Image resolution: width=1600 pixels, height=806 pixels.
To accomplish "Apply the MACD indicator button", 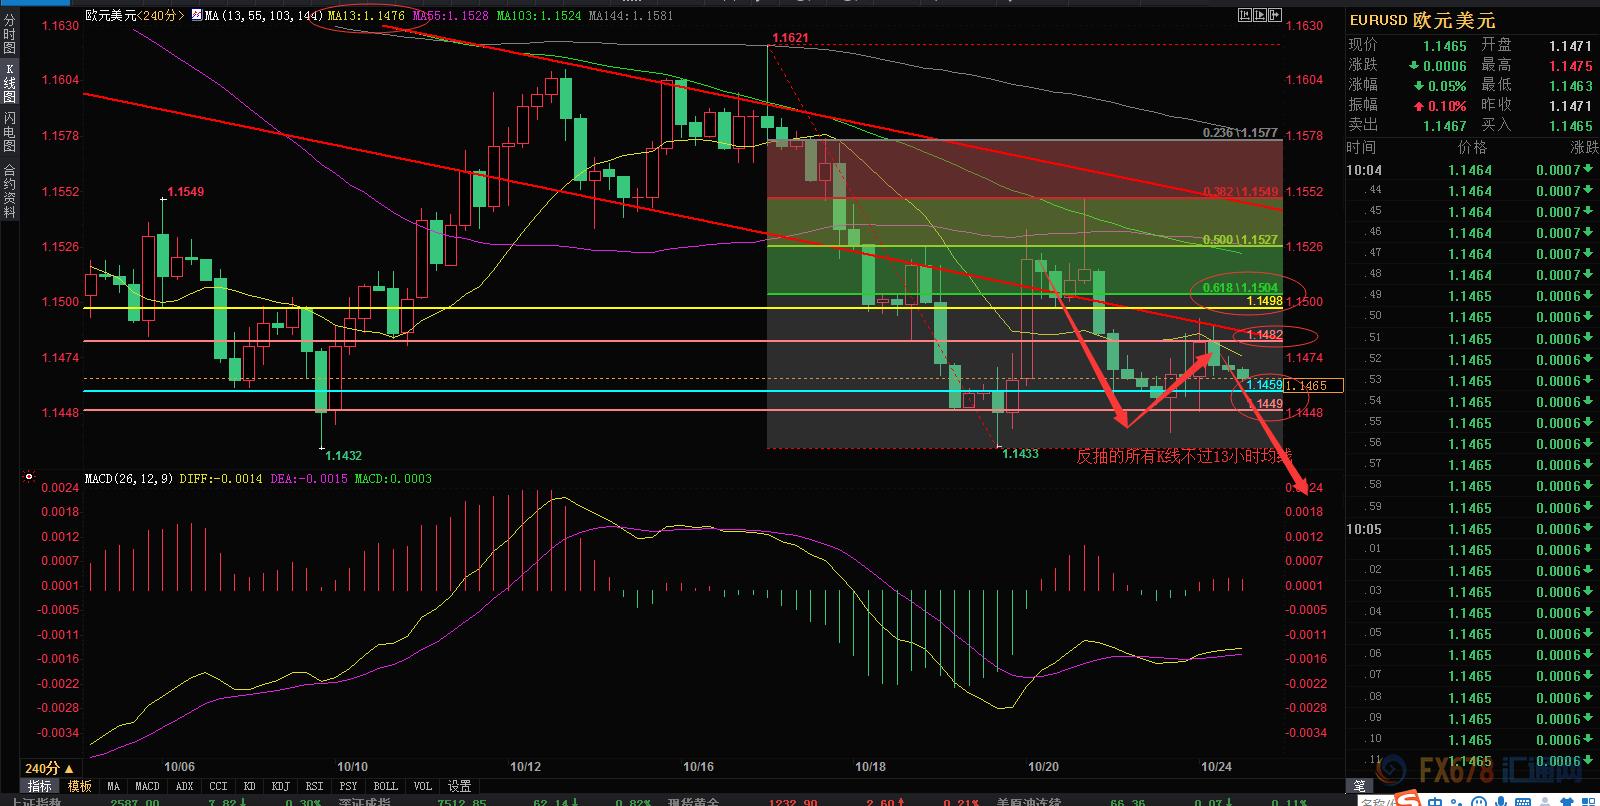I will coord(148,787).
